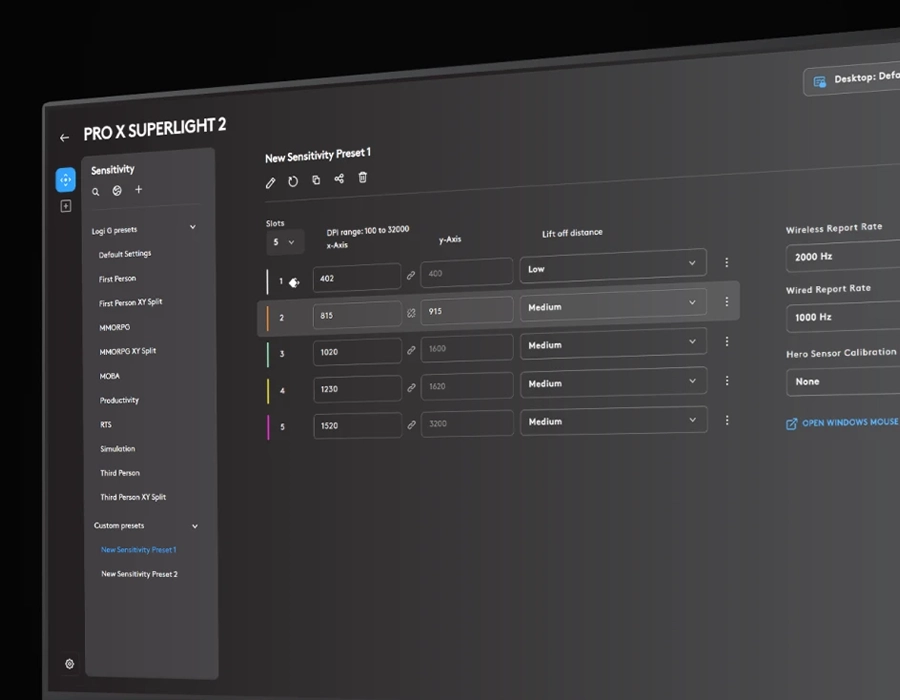
Task: Open more options for slot 3
Action: click(727, 341)
